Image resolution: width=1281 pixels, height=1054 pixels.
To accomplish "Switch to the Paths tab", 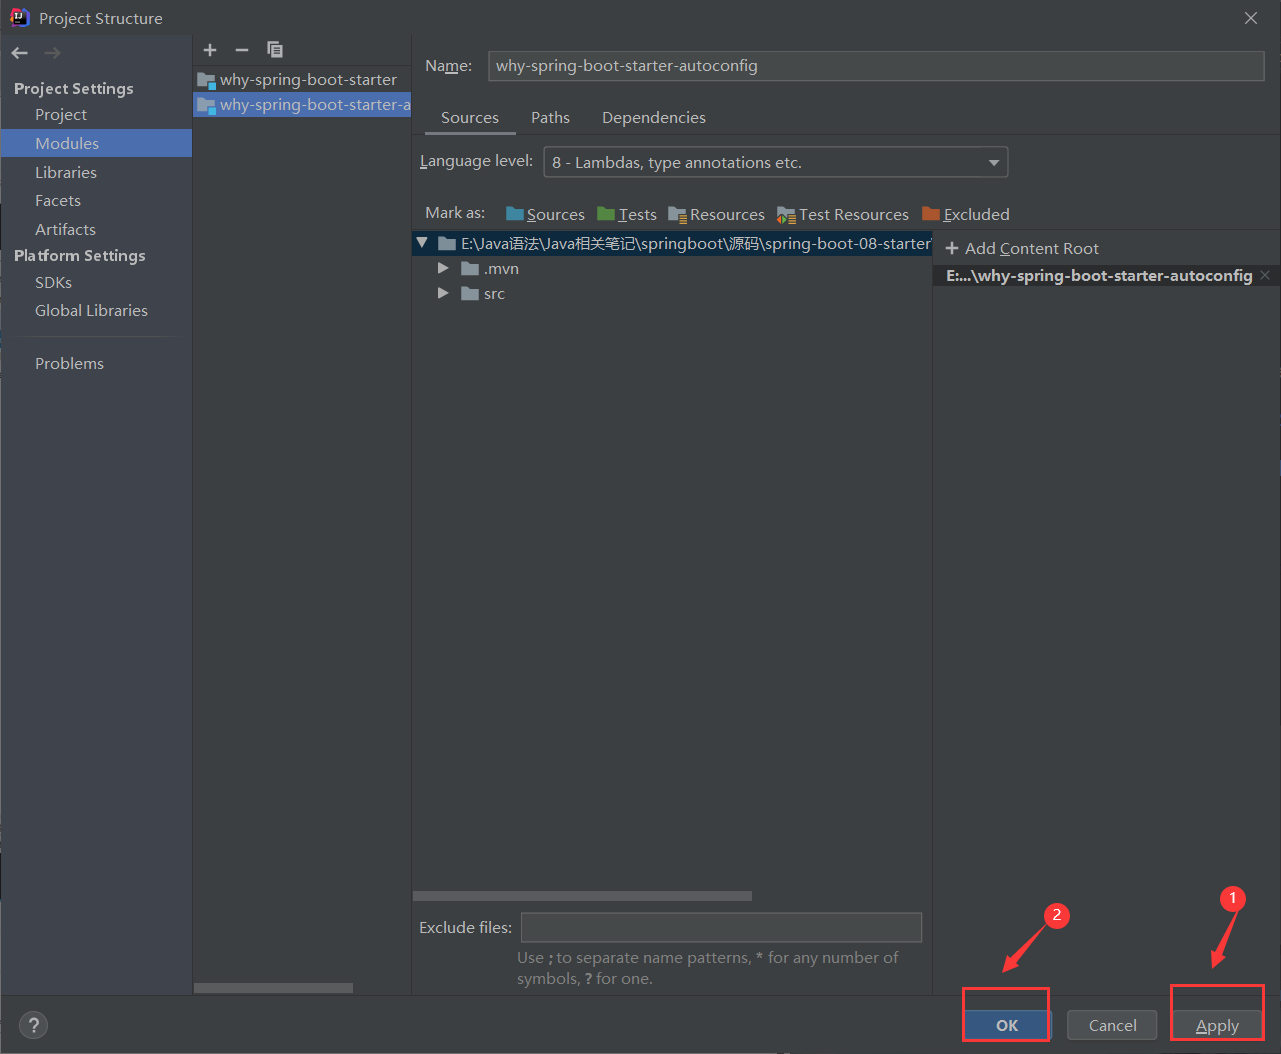I will [x=550, y=118].
